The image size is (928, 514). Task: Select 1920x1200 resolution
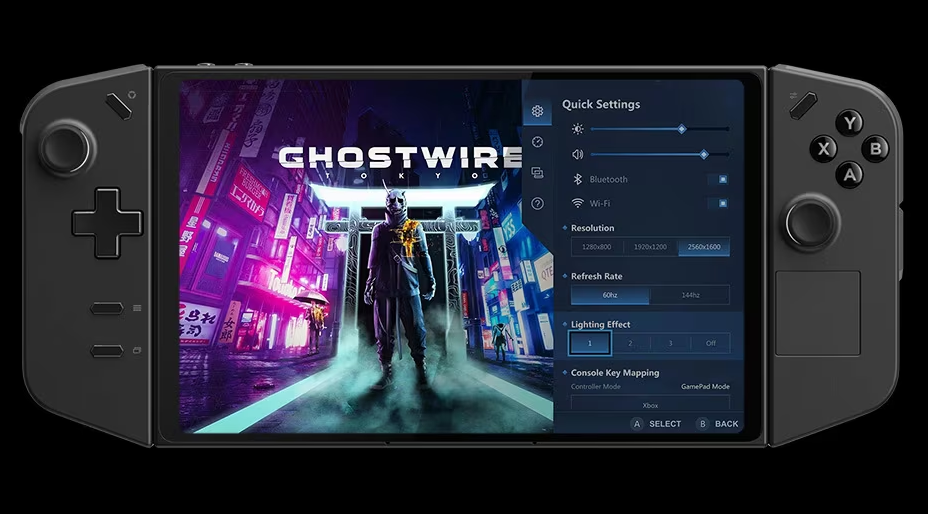[x=650, y=247]
